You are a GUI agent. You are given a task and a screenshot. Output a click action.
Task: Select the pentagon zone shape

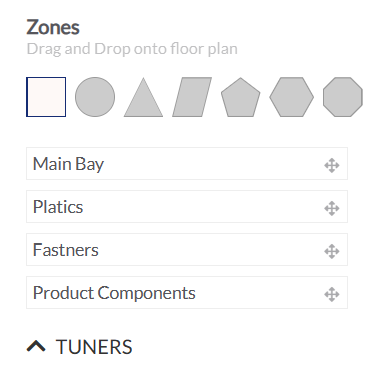point(240,97)
